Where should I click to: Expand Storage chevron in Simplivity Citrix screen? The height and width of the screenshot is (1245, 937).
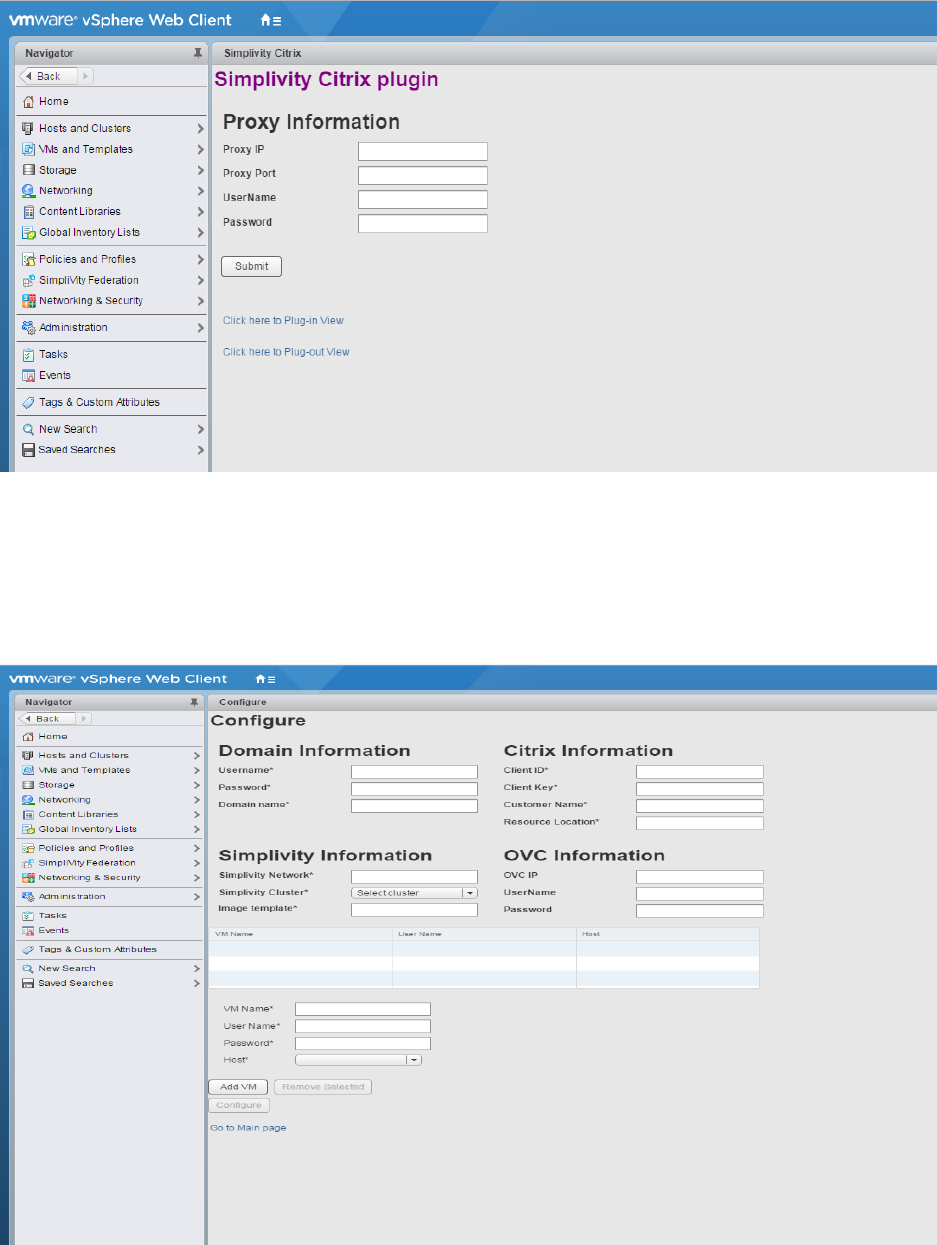click(x=200, y=170)
